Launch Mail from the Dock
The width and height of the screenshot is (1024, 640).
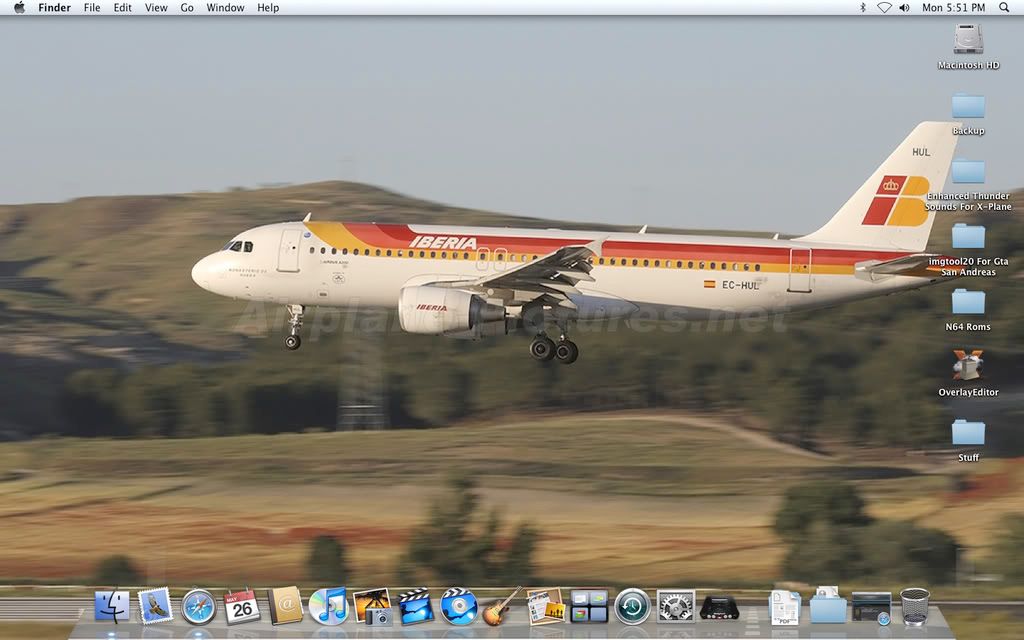pyautogui.click(x=155, y=606)
